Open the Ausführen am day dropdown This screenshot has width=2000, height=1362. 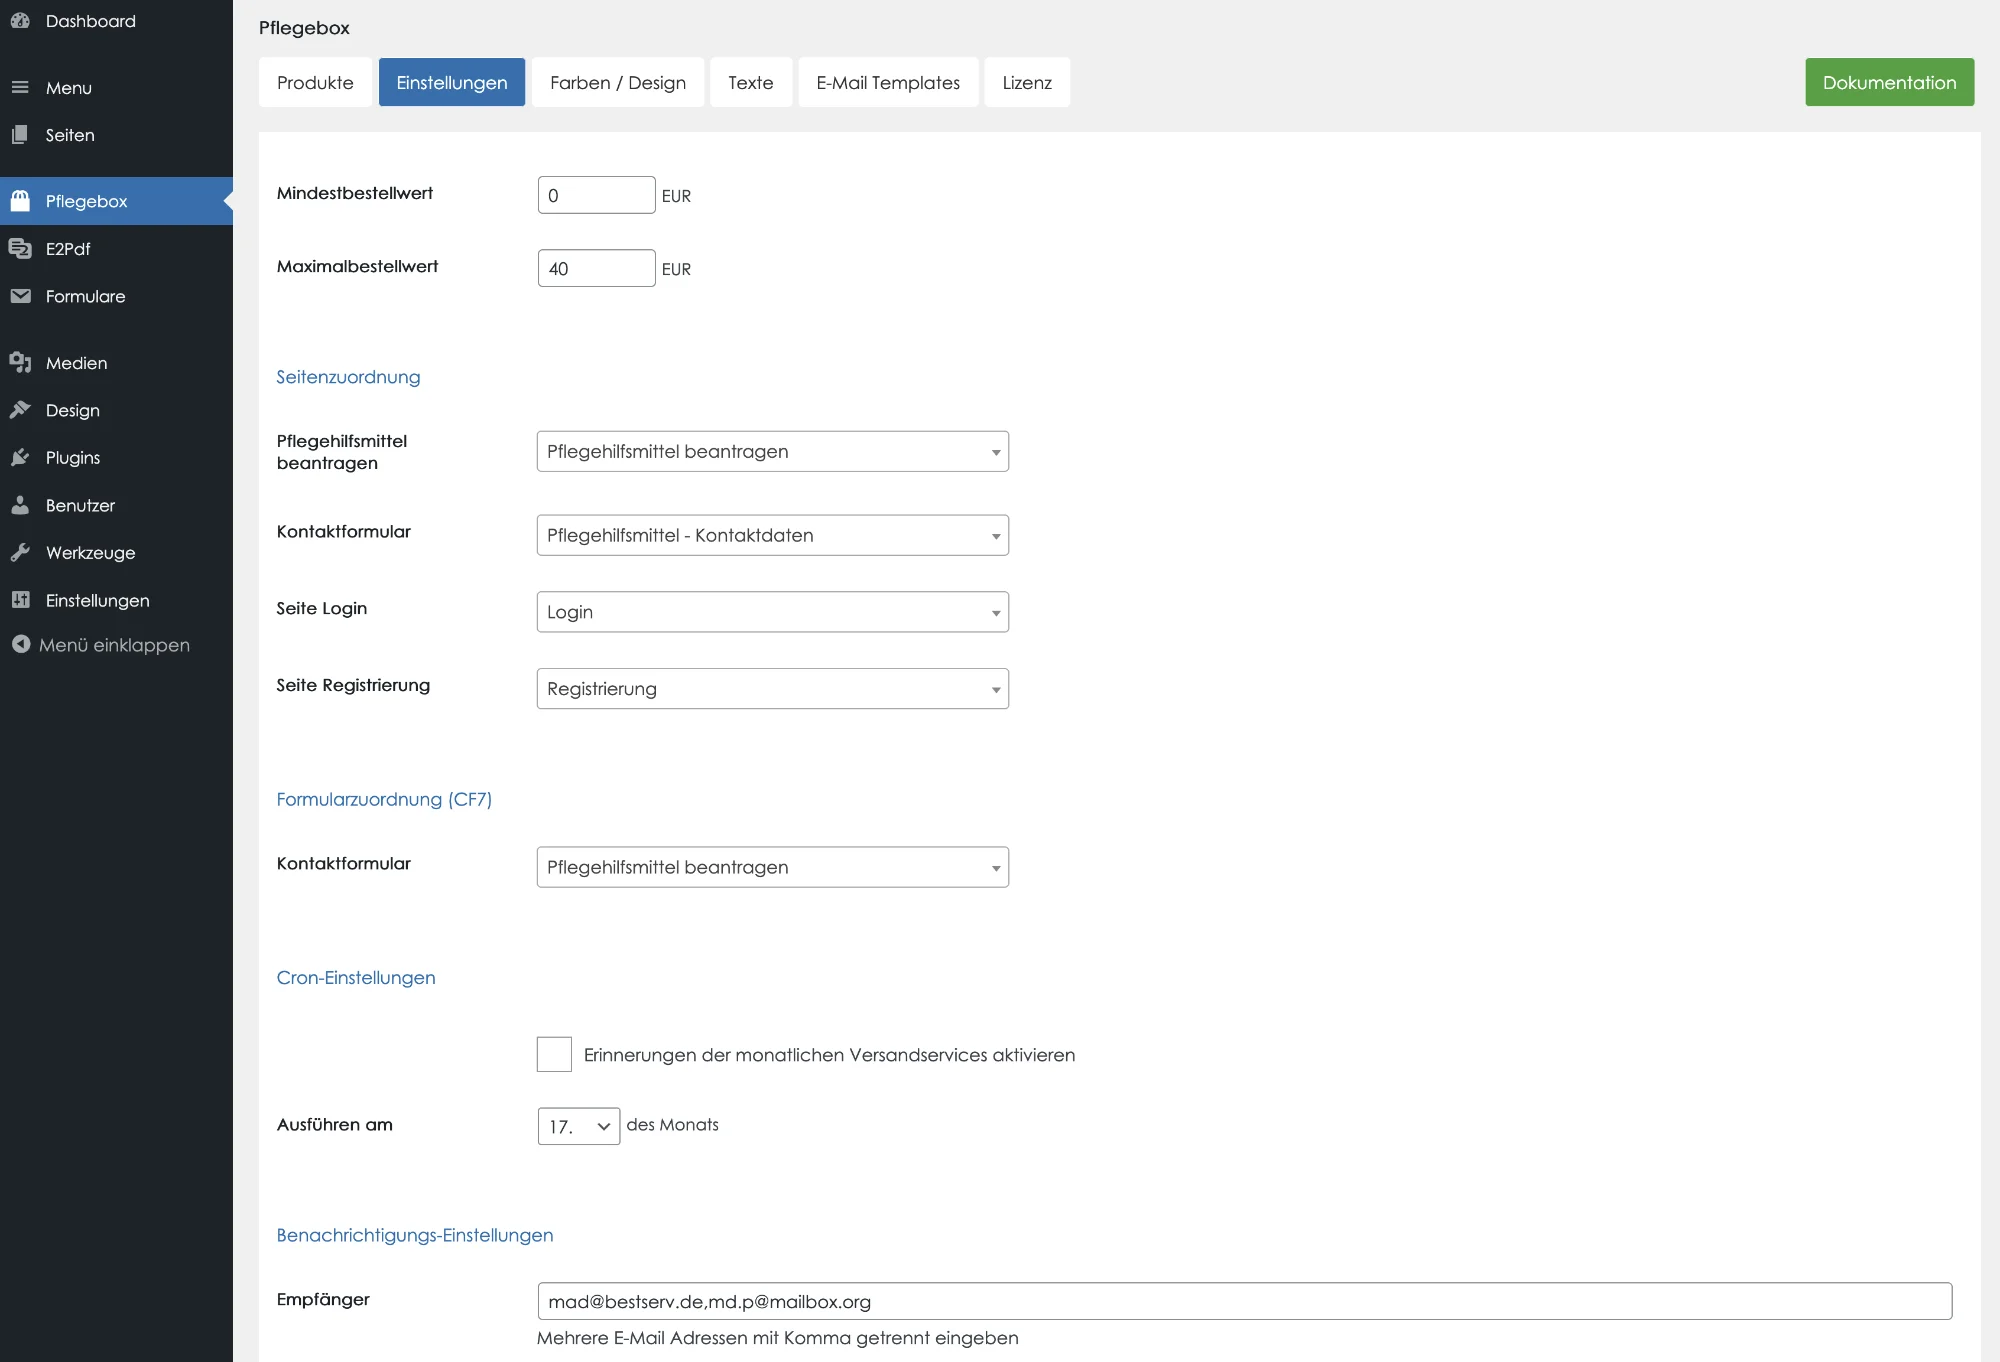pos(578,1126)
